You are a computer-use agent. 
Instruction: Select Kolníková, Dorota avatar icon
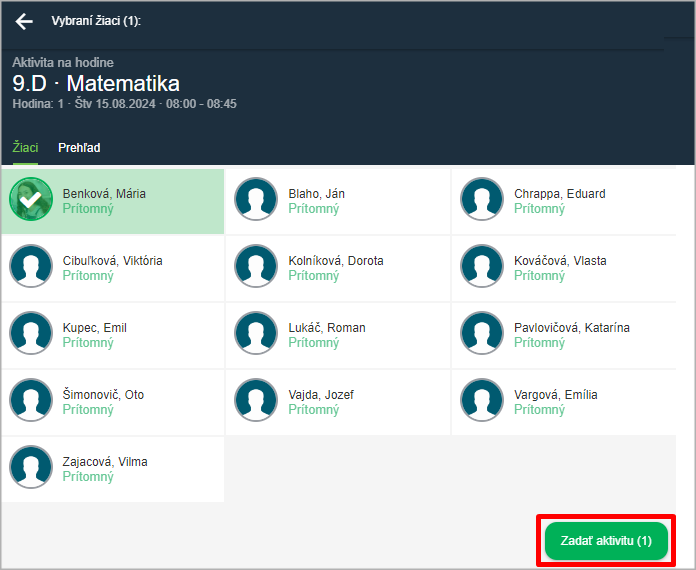coord(256,266)
